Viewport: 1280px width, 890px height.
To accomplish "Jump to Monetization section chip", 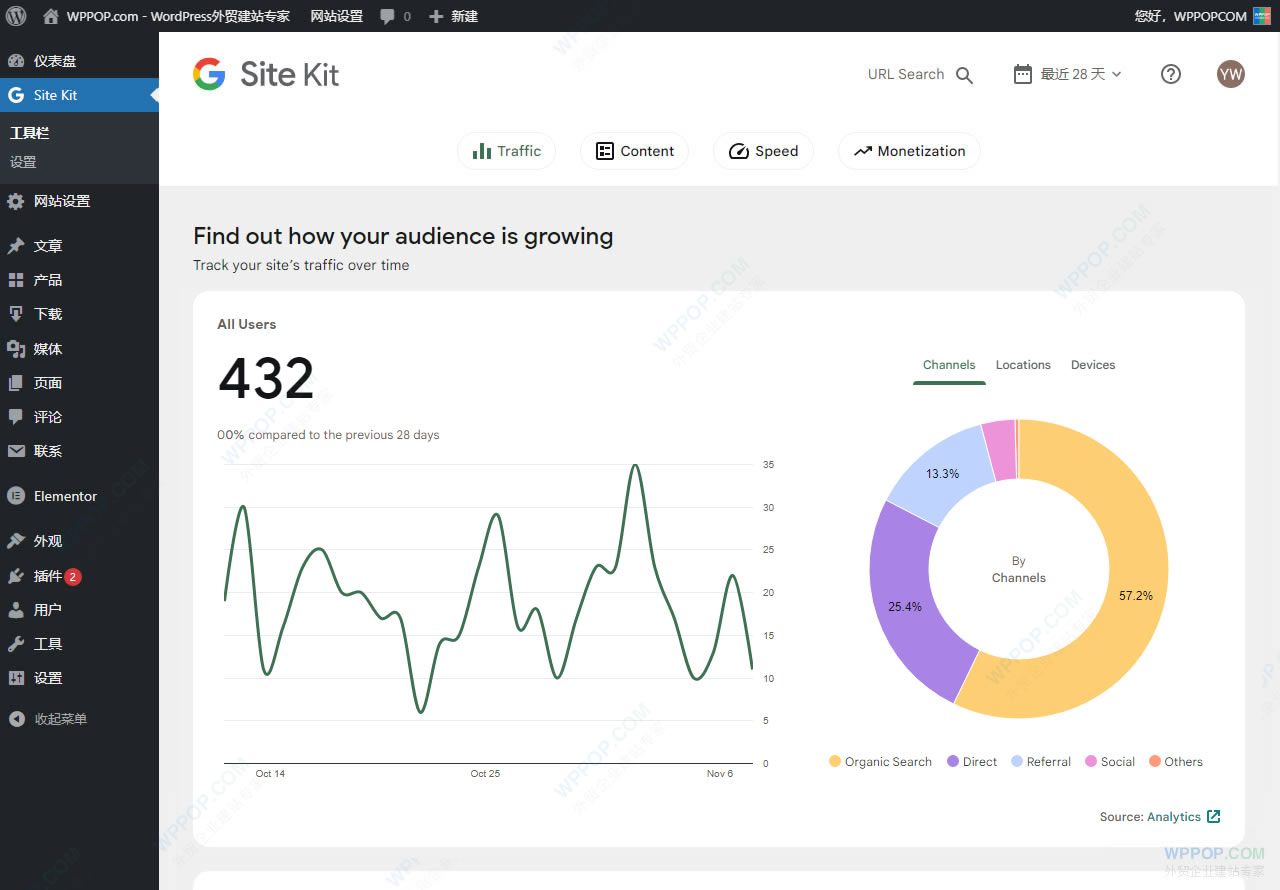I will click(x=909, y=151).
